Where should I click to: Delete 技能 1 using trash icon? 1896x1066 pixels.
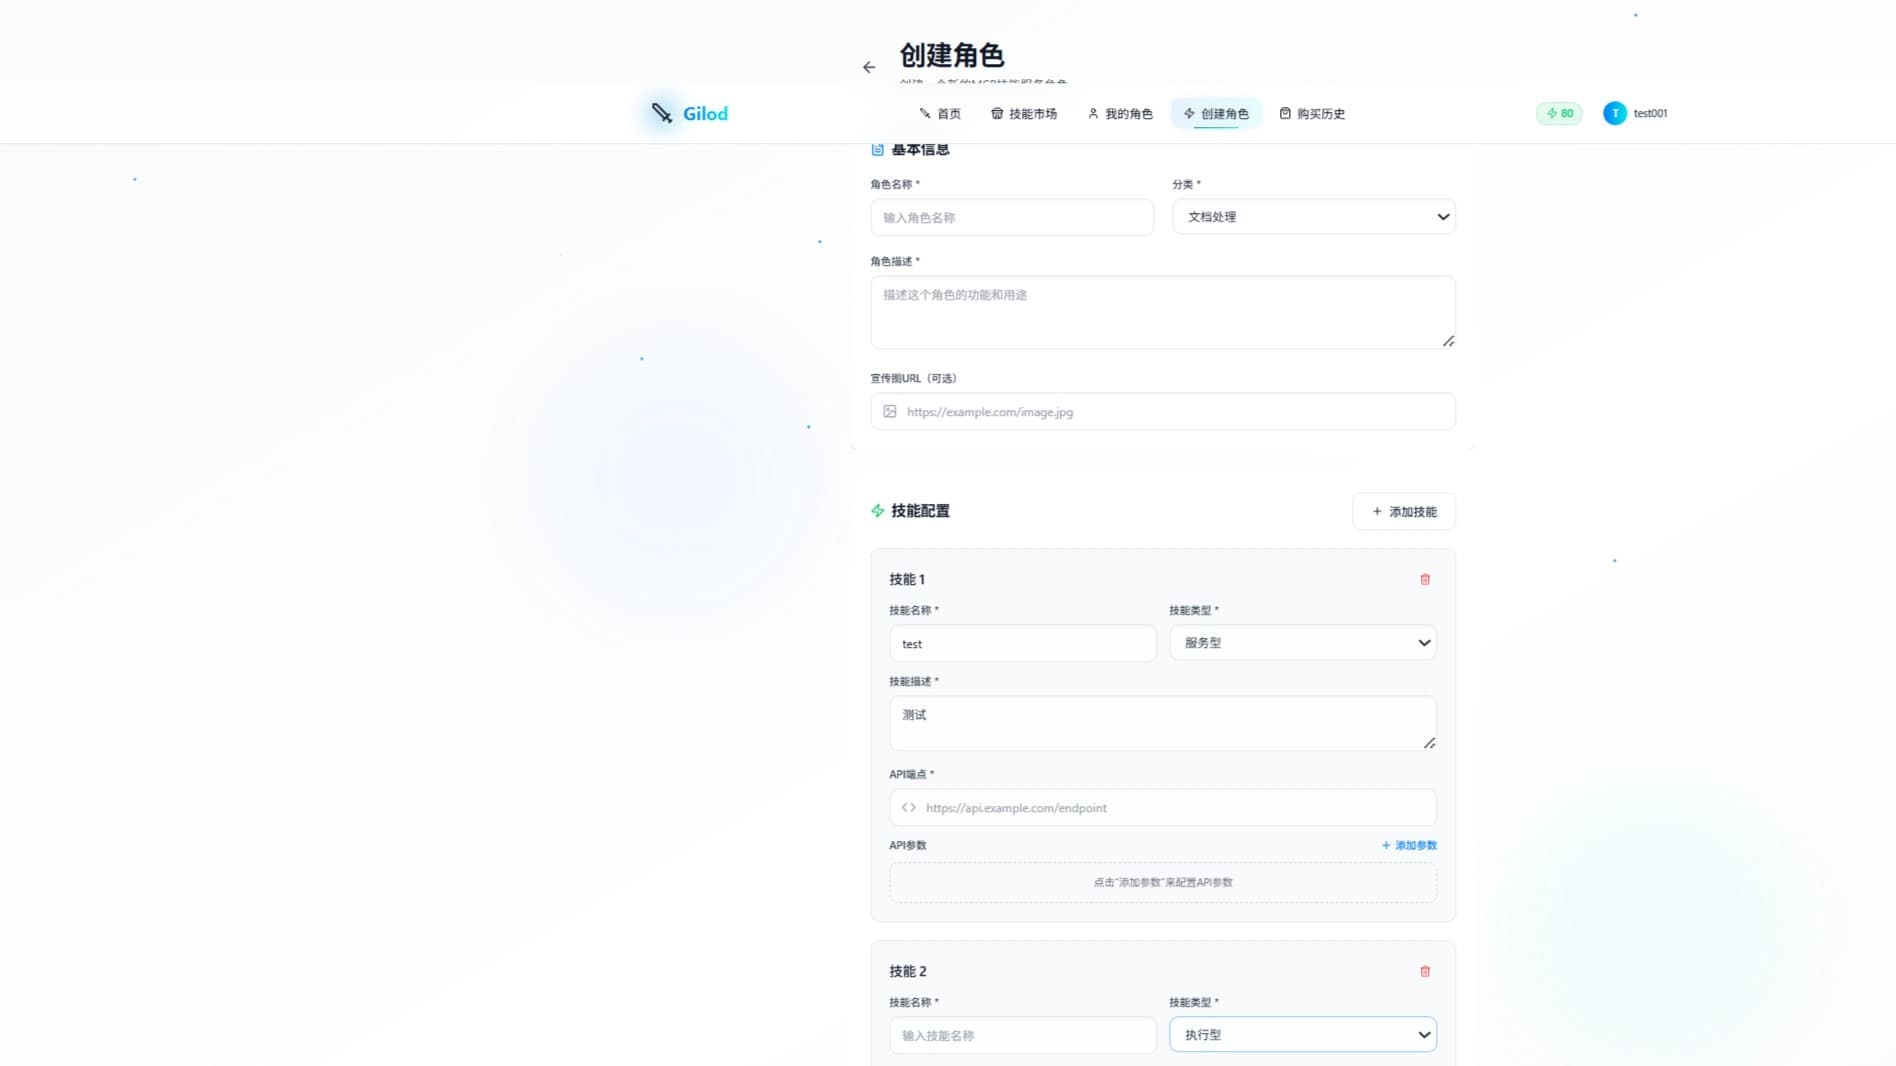tap(1425, 578)
